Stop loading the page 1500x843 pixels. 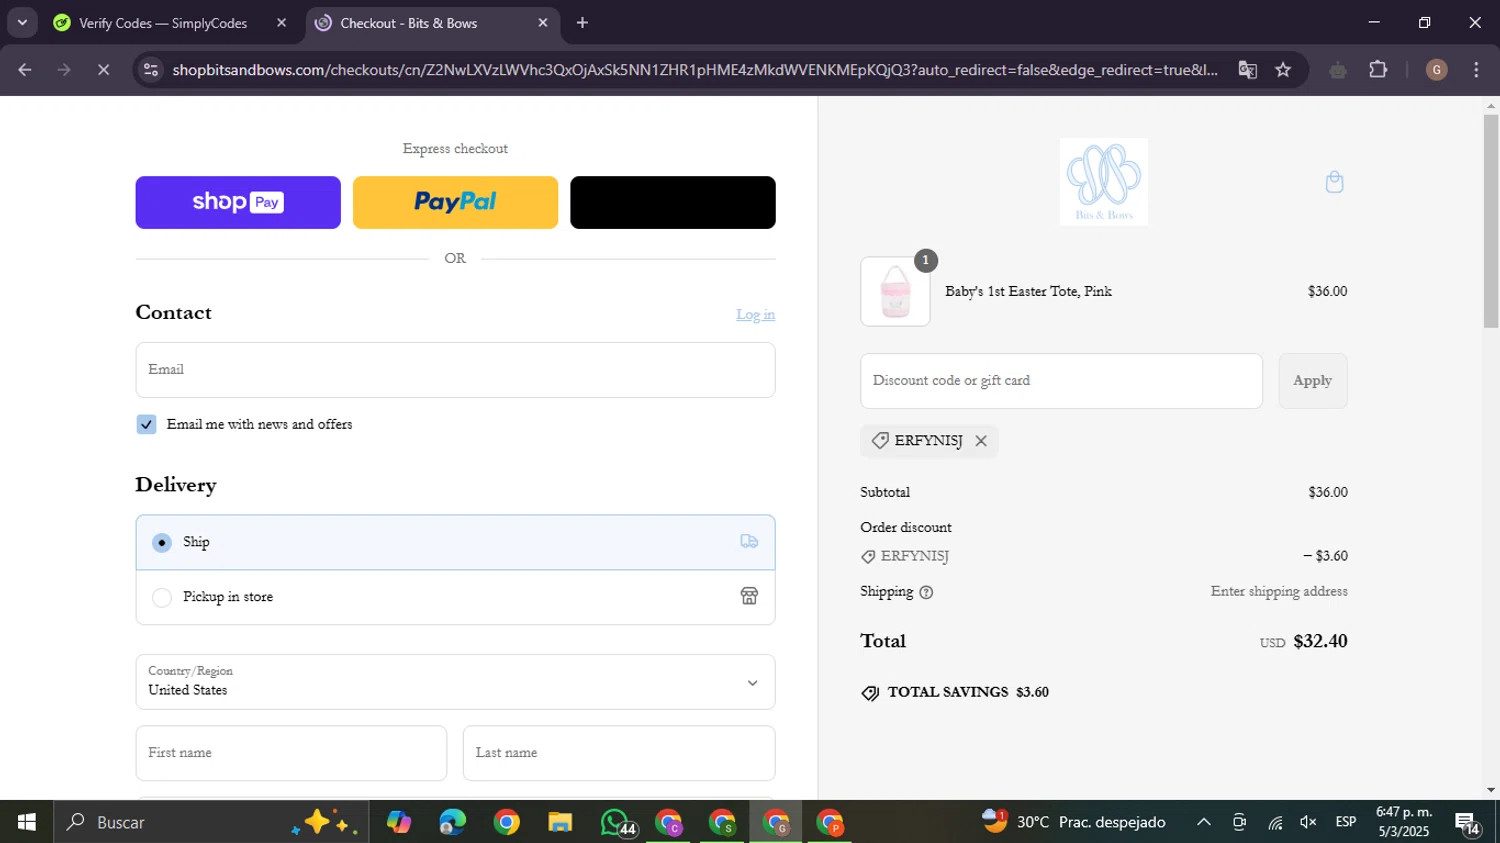click(x=103, y=70)
